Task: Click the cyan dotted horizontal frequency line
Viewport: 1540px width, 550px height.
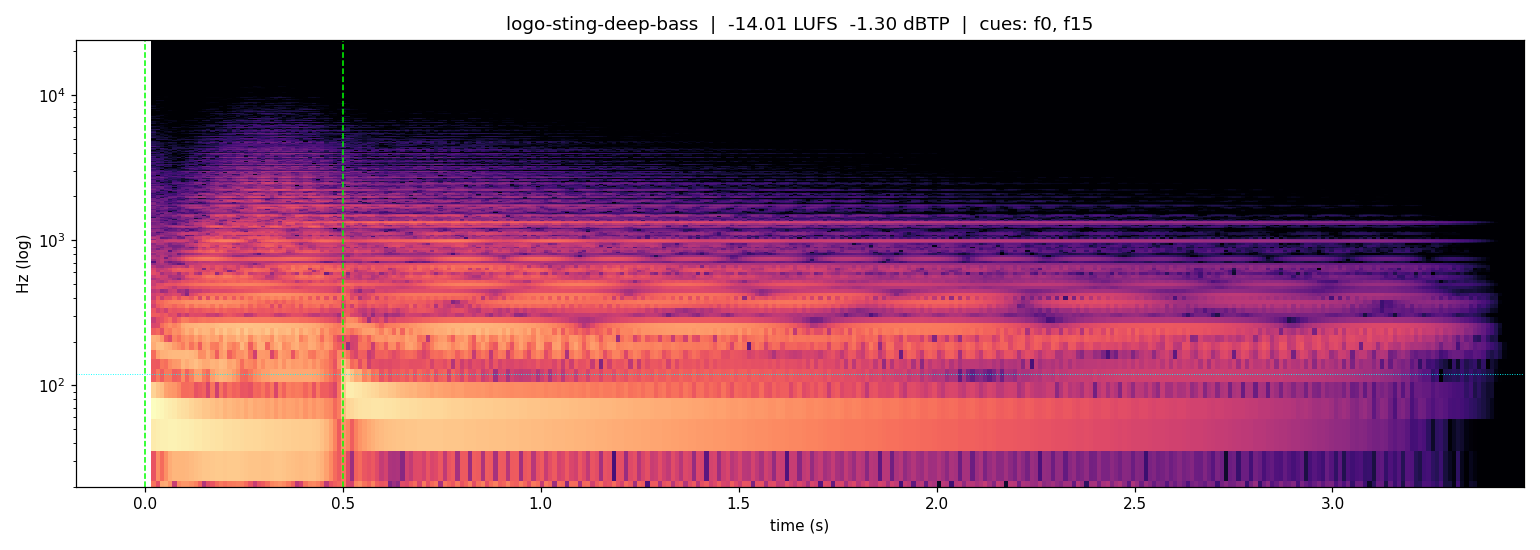Action: click(800, 374)
